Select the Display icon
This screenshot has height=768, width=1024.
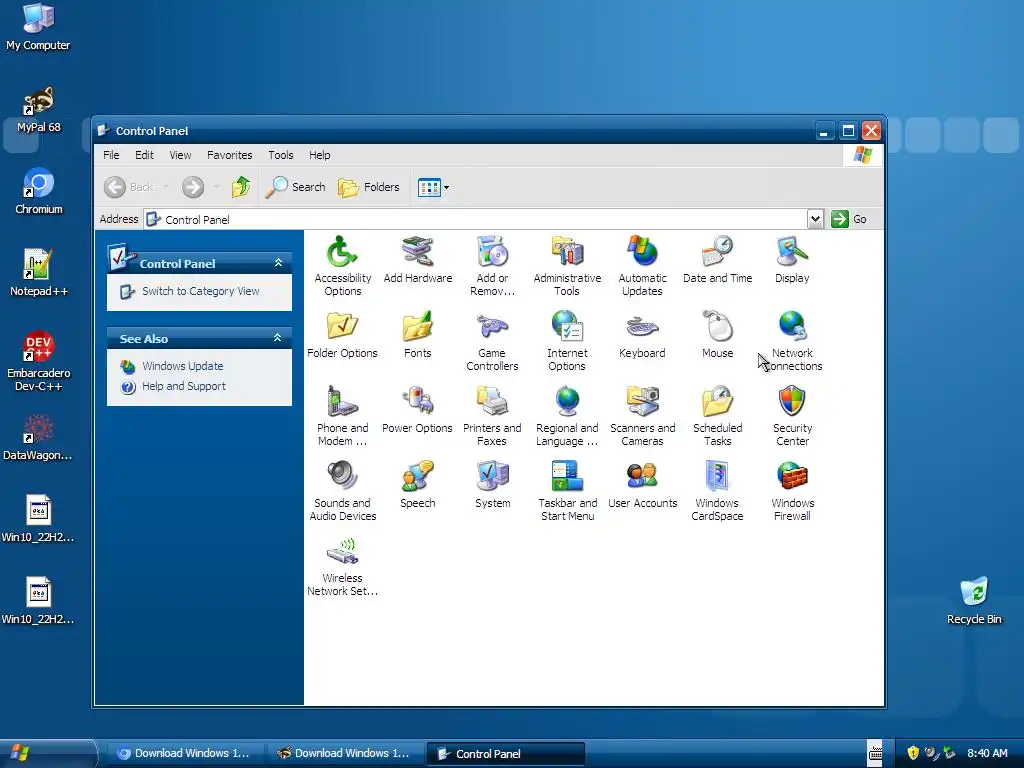[x=792, y=259]
